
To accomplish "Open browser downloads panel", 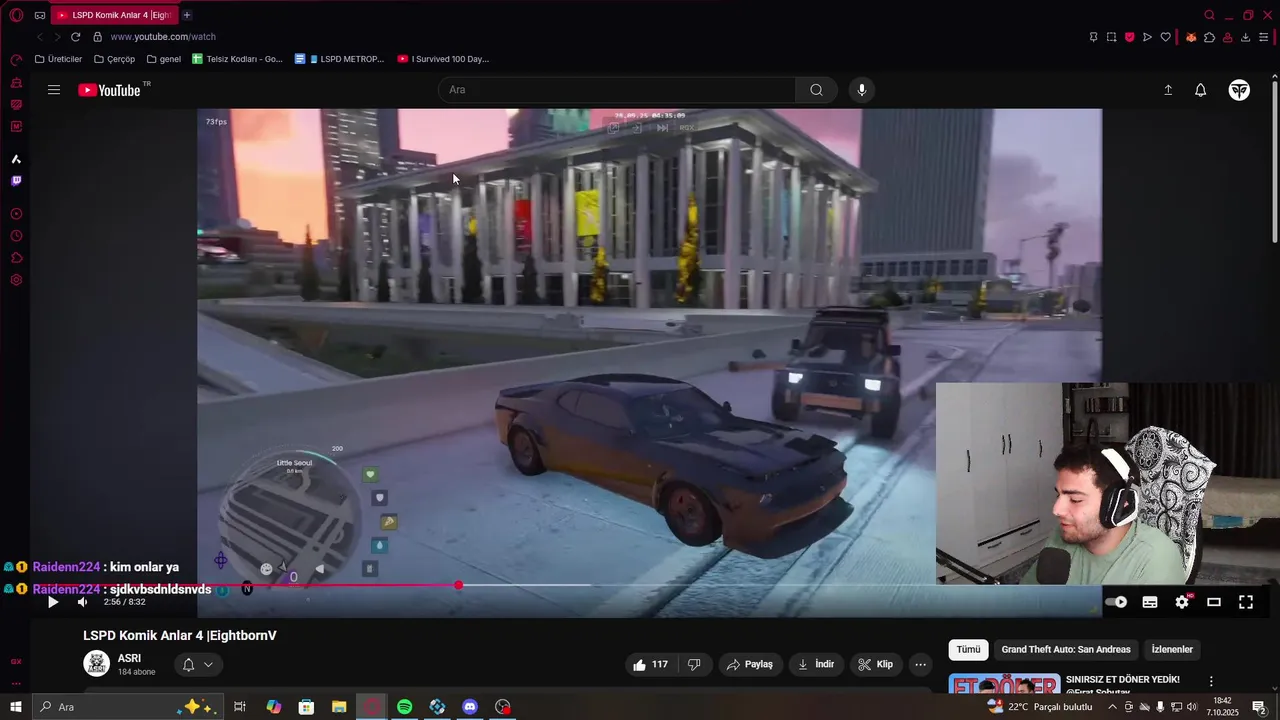I will pyautogui.click(x=1245, y=37).
